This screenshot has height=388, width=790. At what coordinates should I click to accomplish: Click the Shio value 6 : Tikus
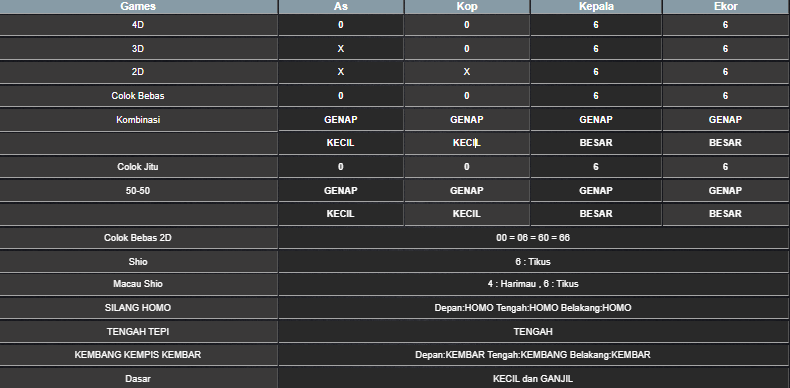533,262
